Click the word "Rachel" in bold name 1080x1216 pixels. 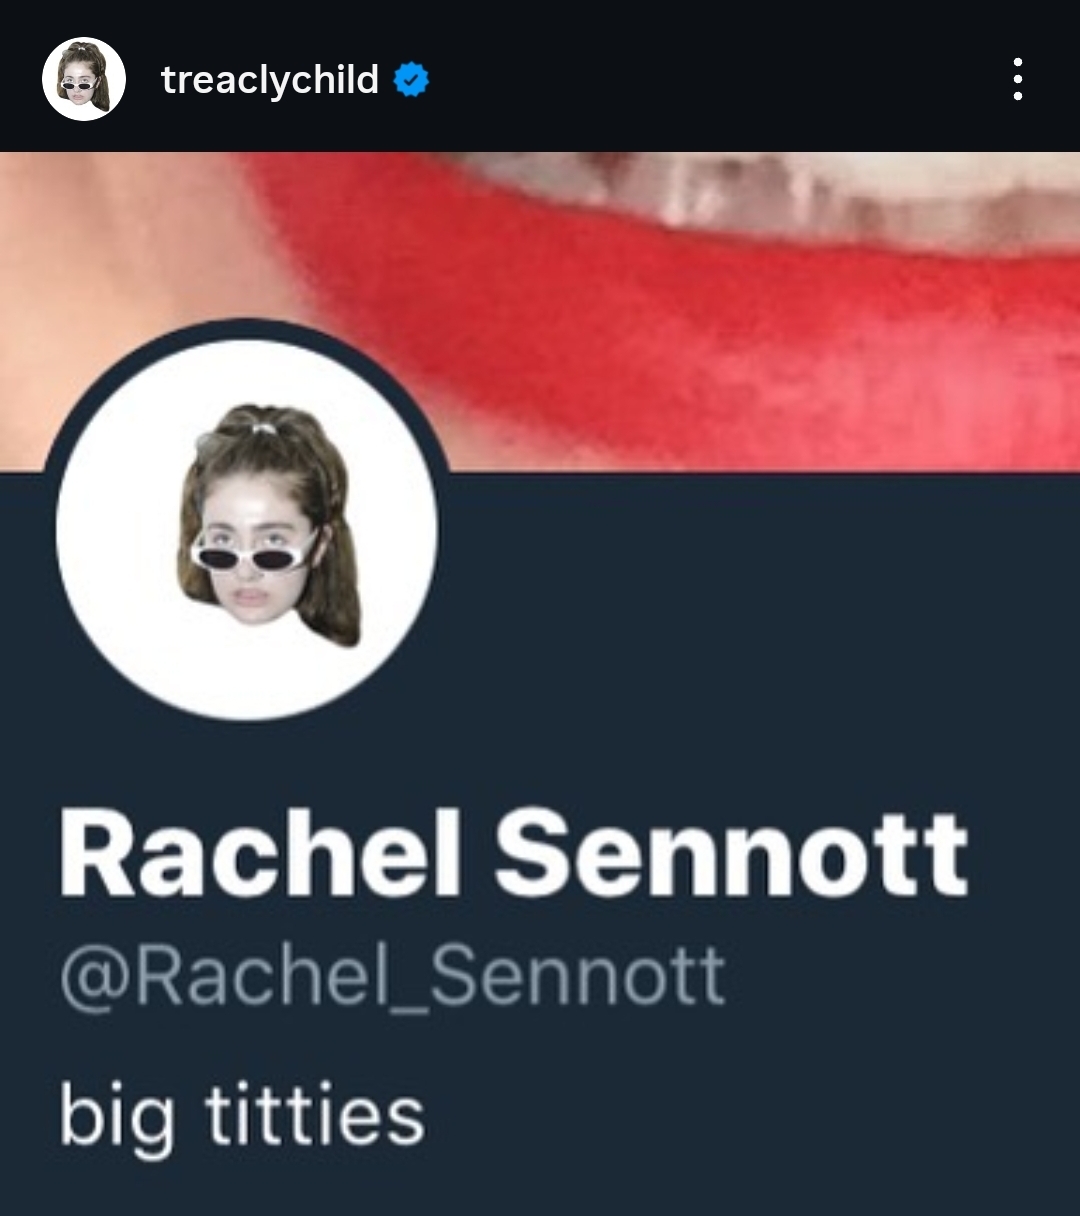(259, 854)
